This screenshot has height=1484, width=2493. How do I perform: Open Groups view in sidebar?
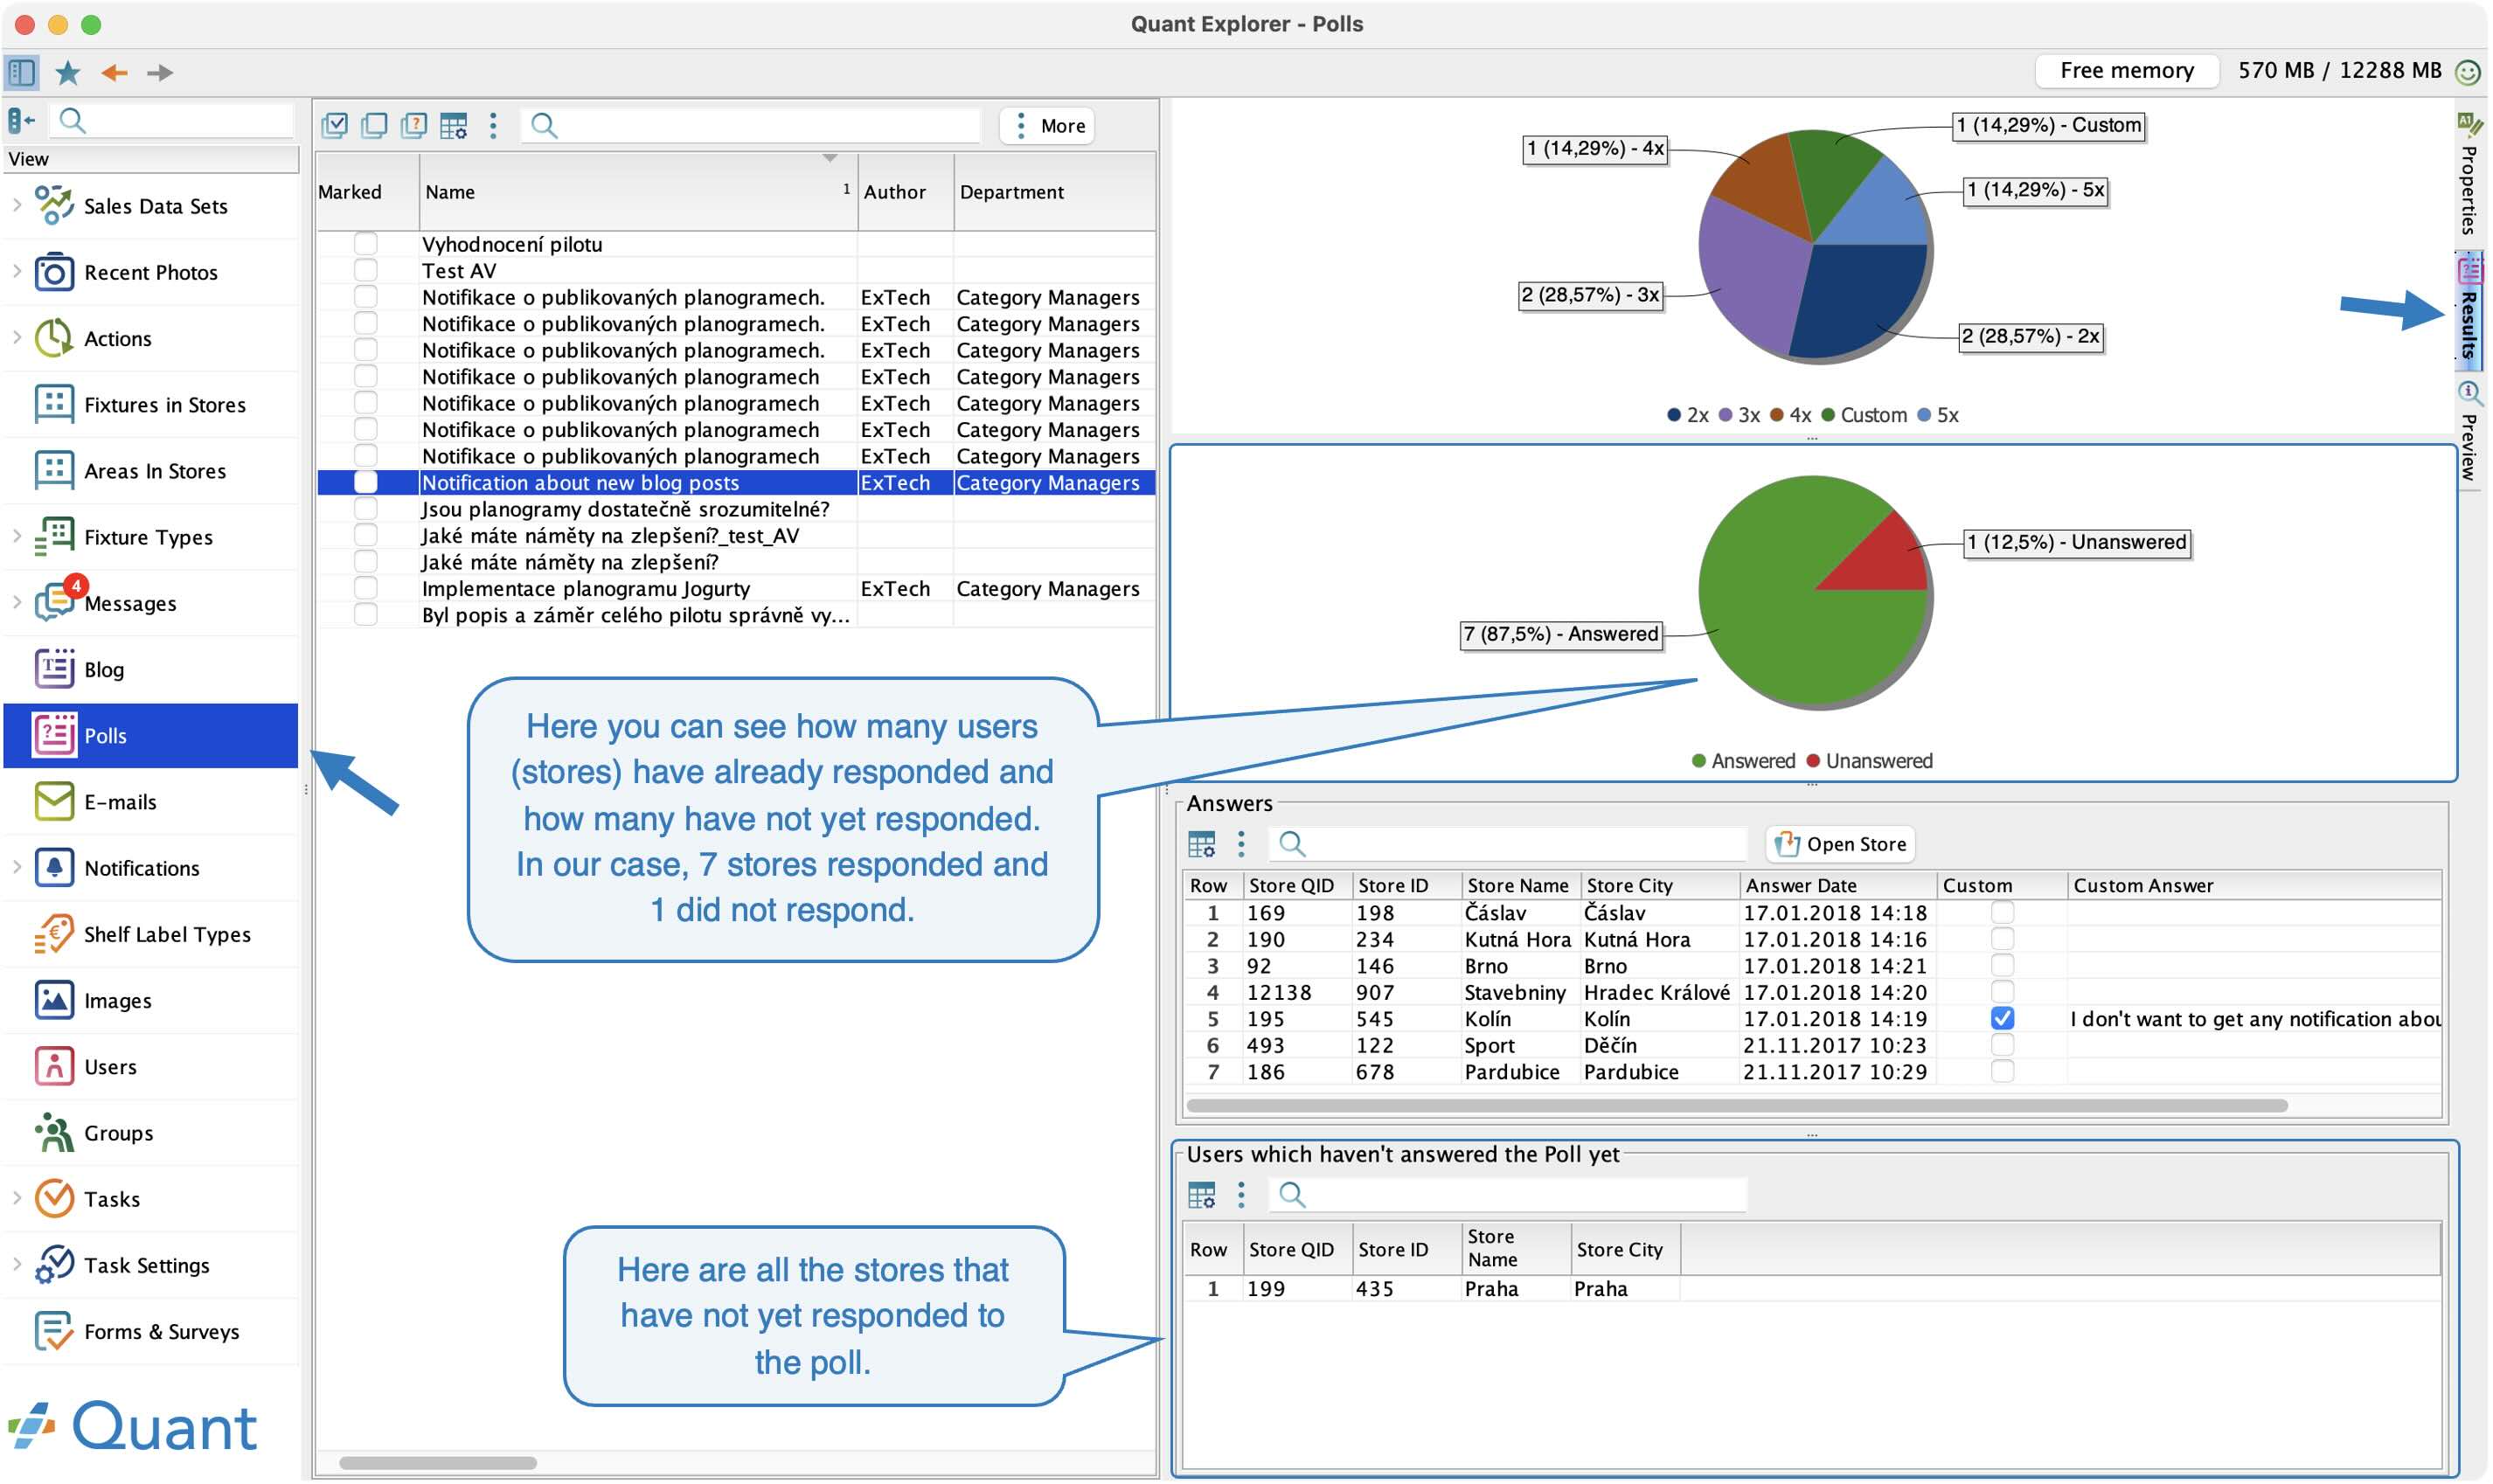(x=151, y=1133)
